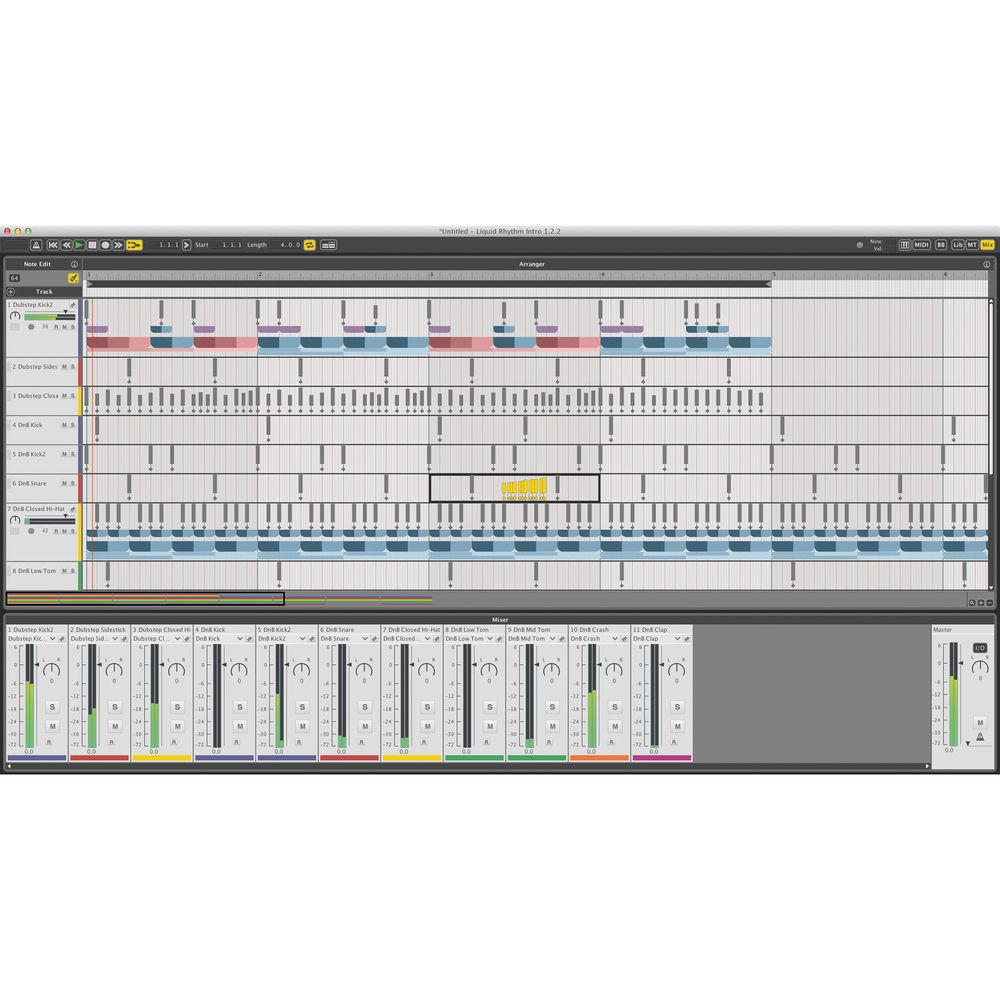Open the DnB Snare instrument dropdown
This screenshot has height=1000, width=1000.
[x=363, y=638]
